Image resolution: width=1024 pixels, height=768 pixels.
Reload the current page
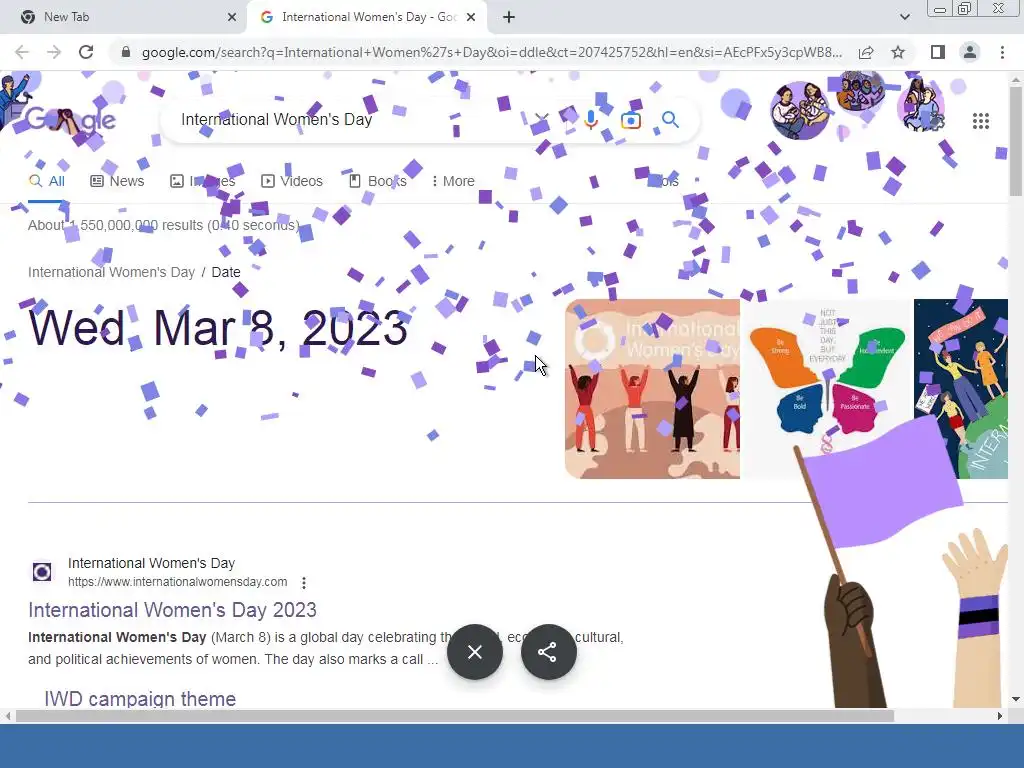pos(86,52)
